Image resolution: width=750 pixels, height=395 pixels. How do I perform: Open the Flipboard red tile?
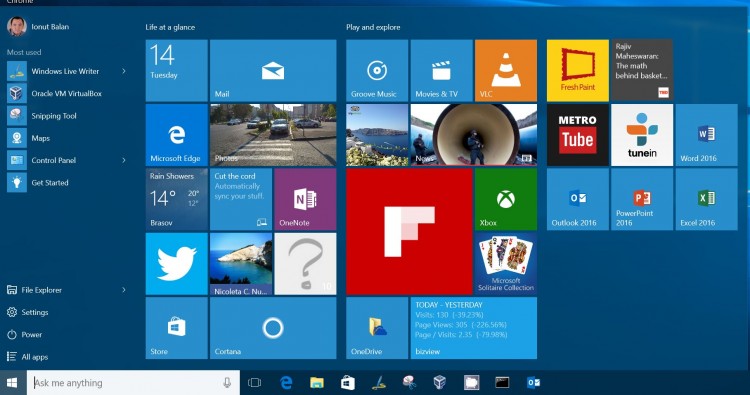pos(409,231)
